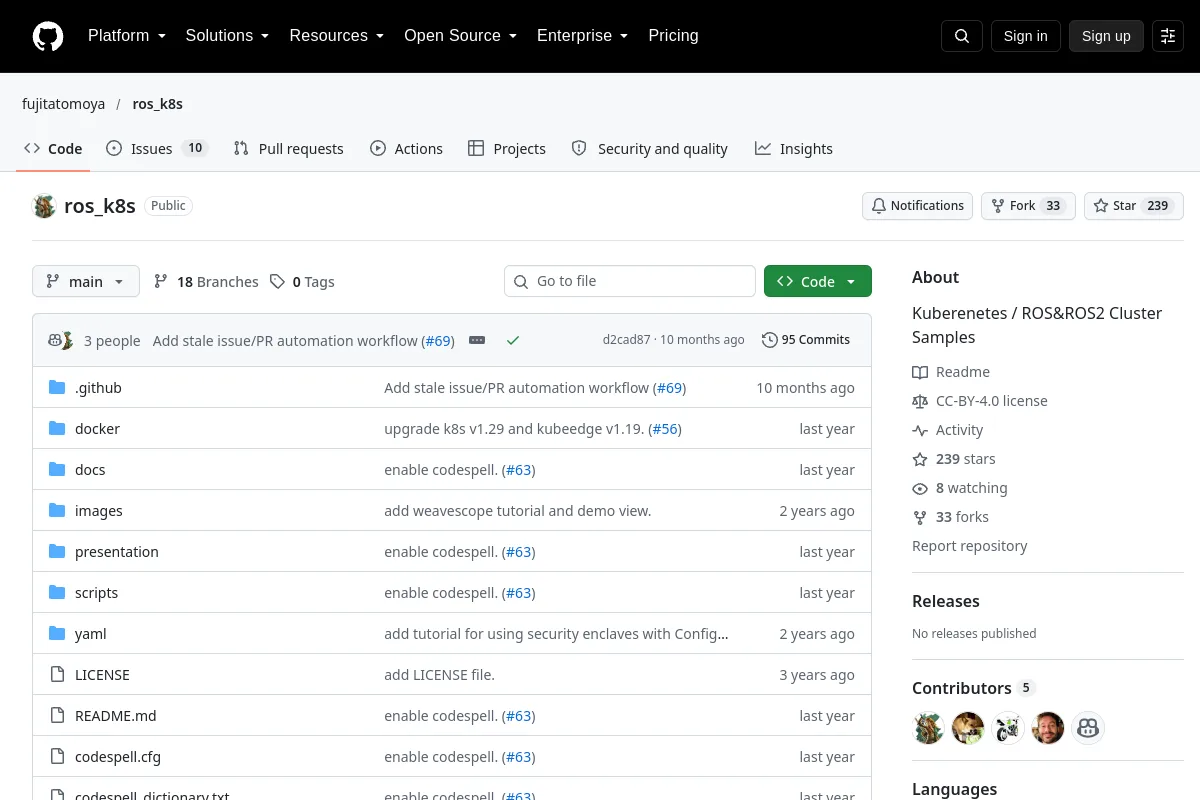The image size is (1200, 800).
Task: Switch to the Actions tab
Action: 406,149
